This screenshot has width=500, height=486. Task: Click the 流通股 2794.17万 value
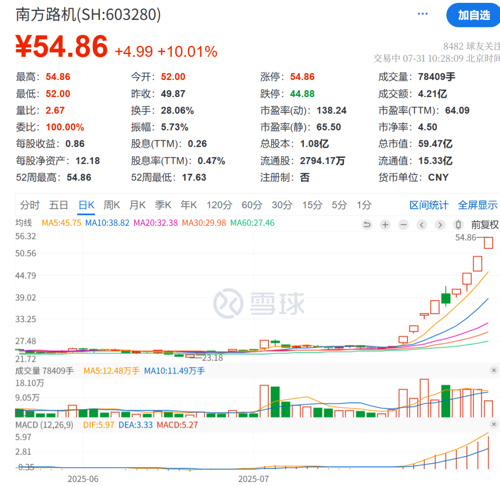click(322, 161)
